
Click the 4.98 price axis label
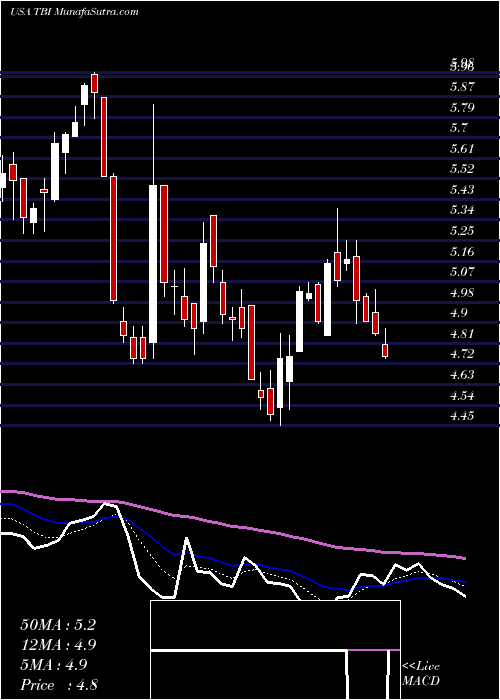(x=462, y=292)
